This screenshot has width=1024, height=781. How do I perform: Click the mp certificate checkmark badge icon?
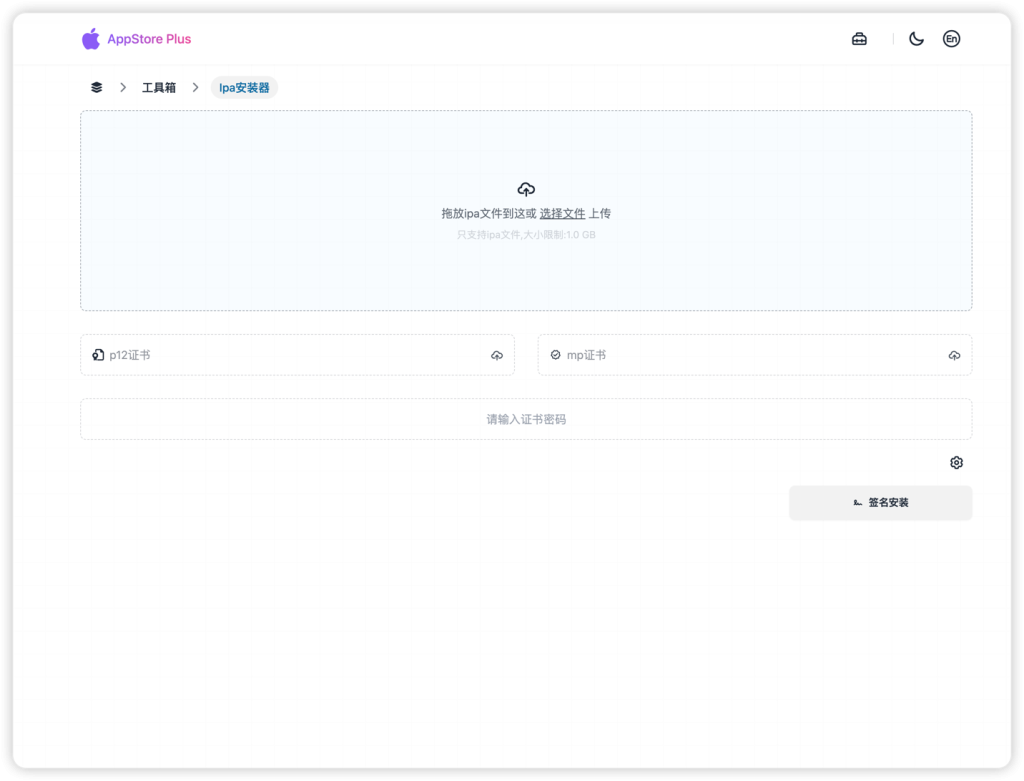(555, 355)
